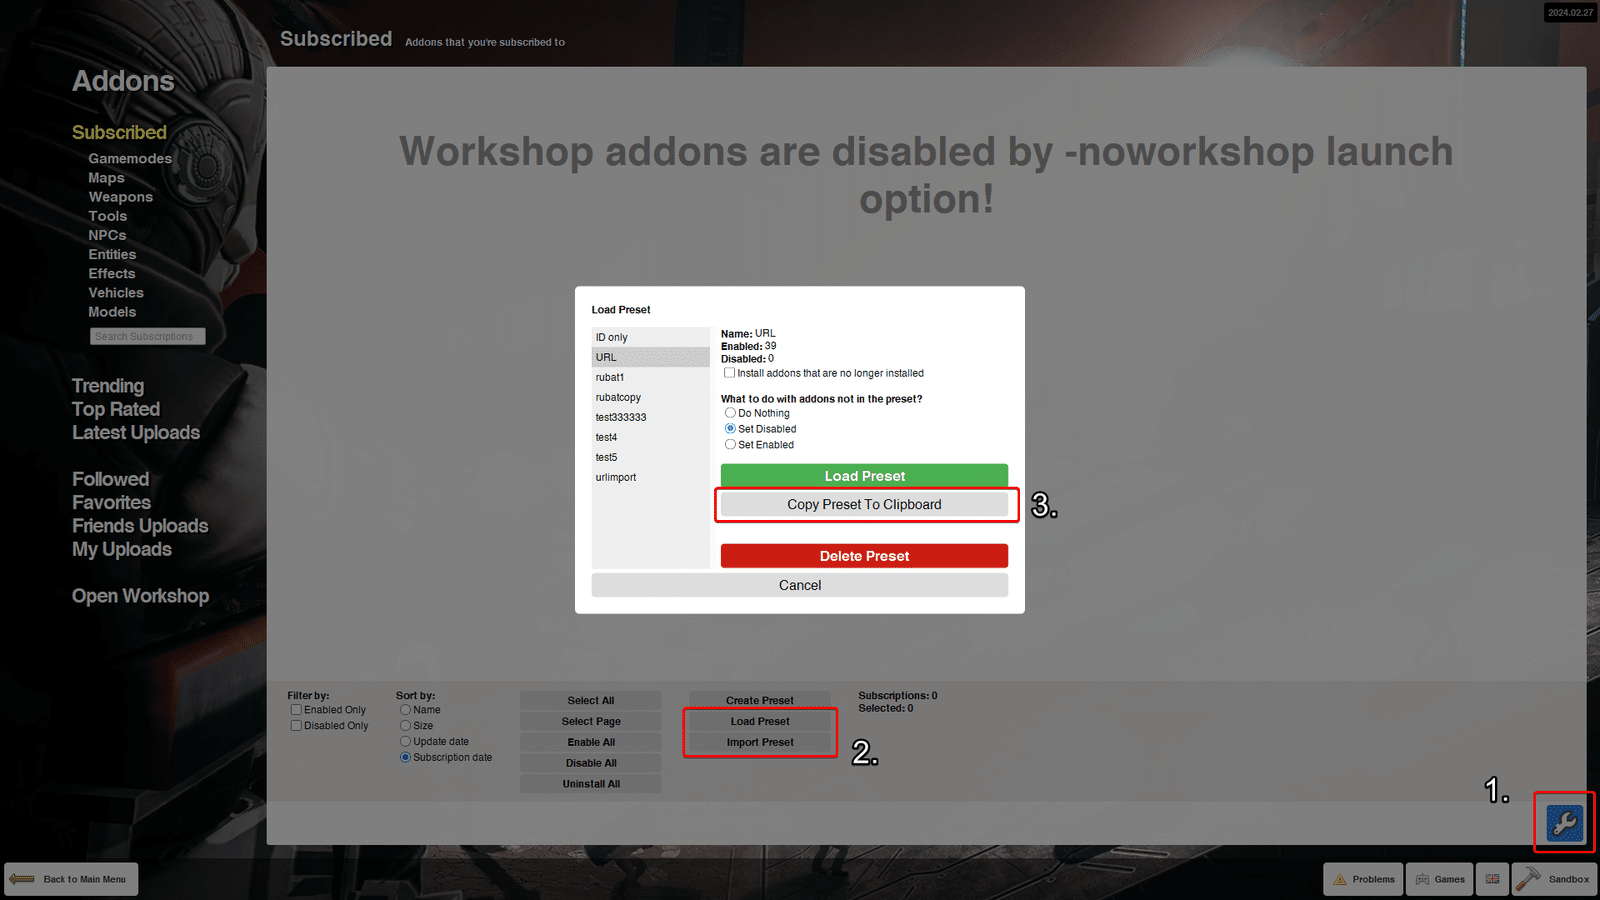Open the Sandbox gamemode selector
Viewport: 1600px width, 900px height.
(x=1553, y=879)
